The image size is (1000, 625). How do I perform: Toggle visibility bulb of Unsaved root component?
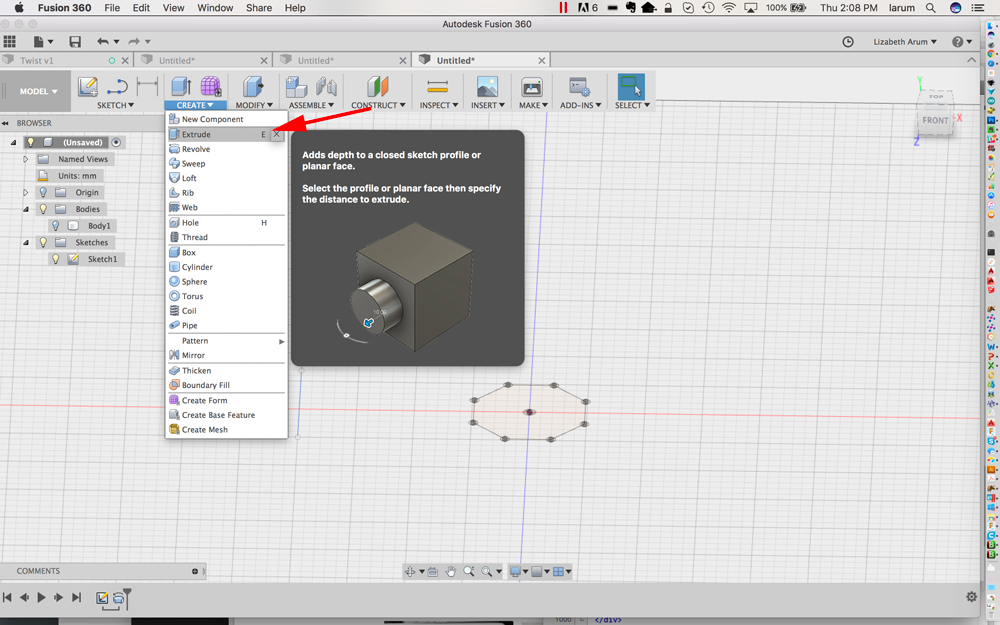pyautogui.click(x=30, y=142)
